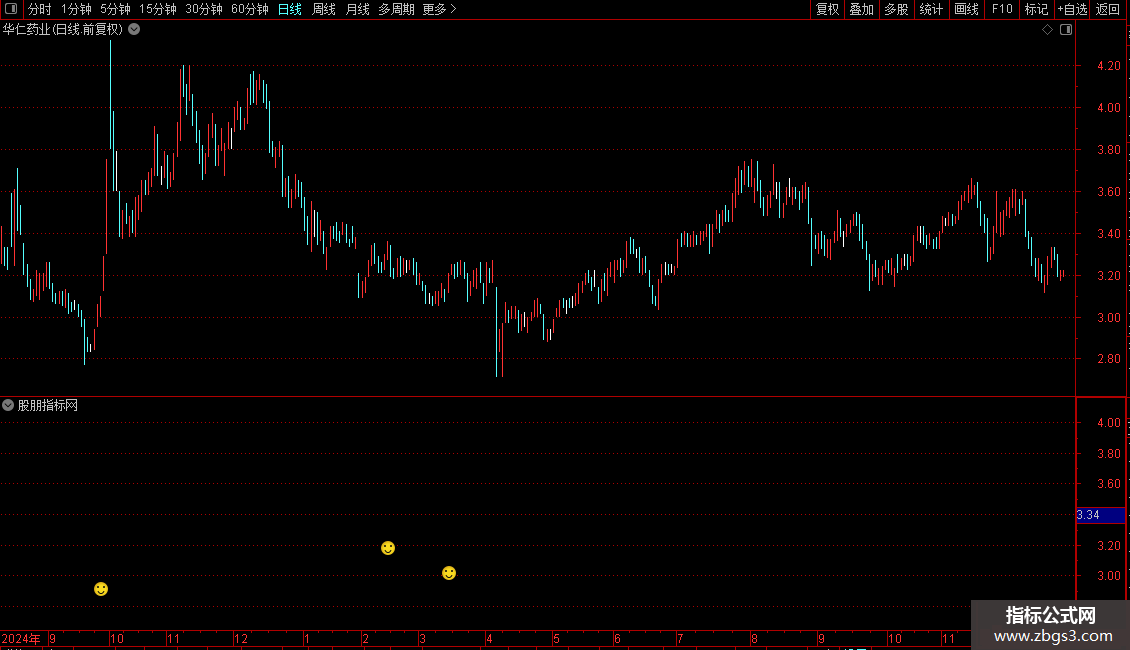
Task: Expand the 股朋指标网 indicator dropdown
Action: click(x=8, y=406)
